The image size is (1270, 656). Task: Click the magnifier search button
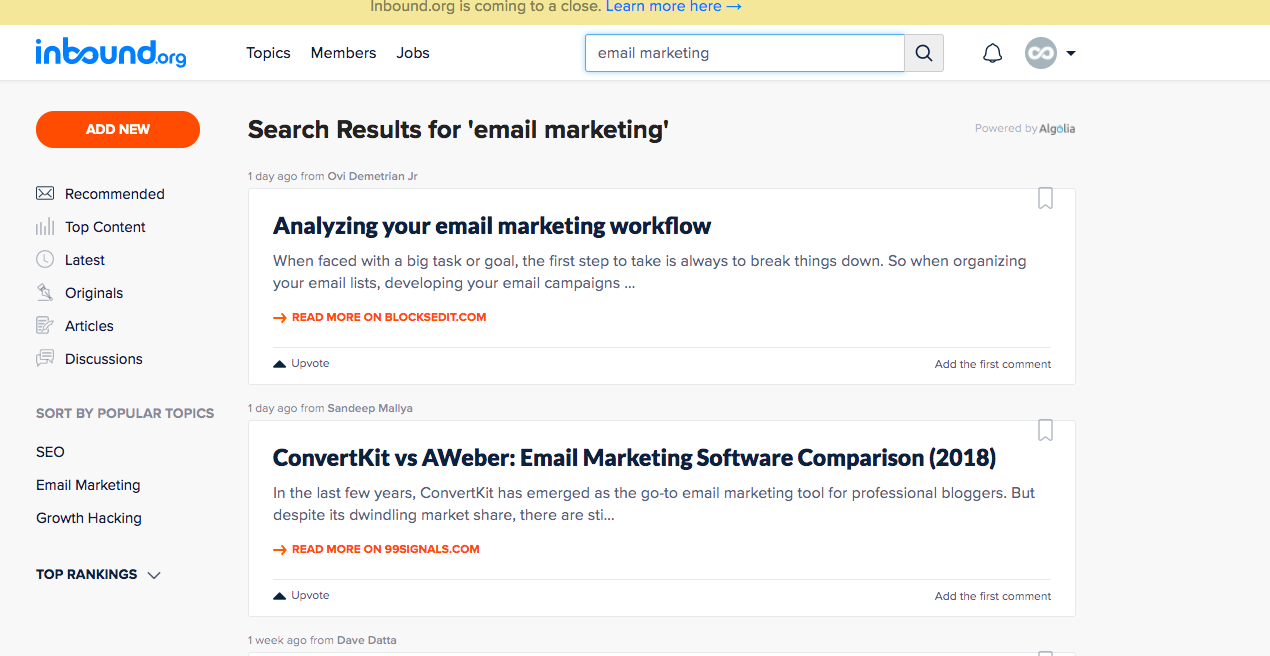(924, 53)
